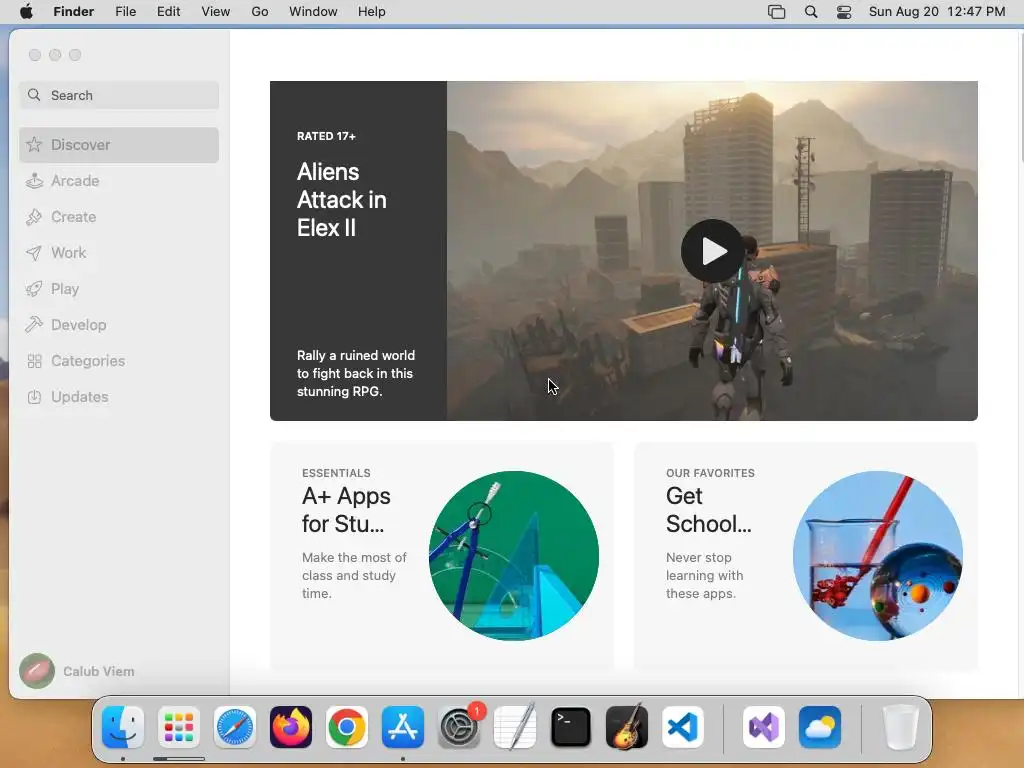Click the date and time in menu bar

[937, 12]
